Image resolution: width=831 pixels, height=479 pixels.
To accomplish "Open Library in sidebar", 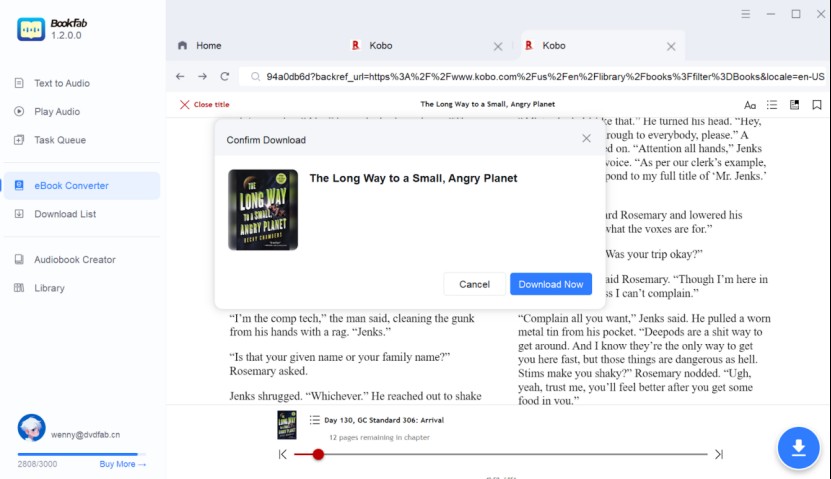I will click(49, 288).
